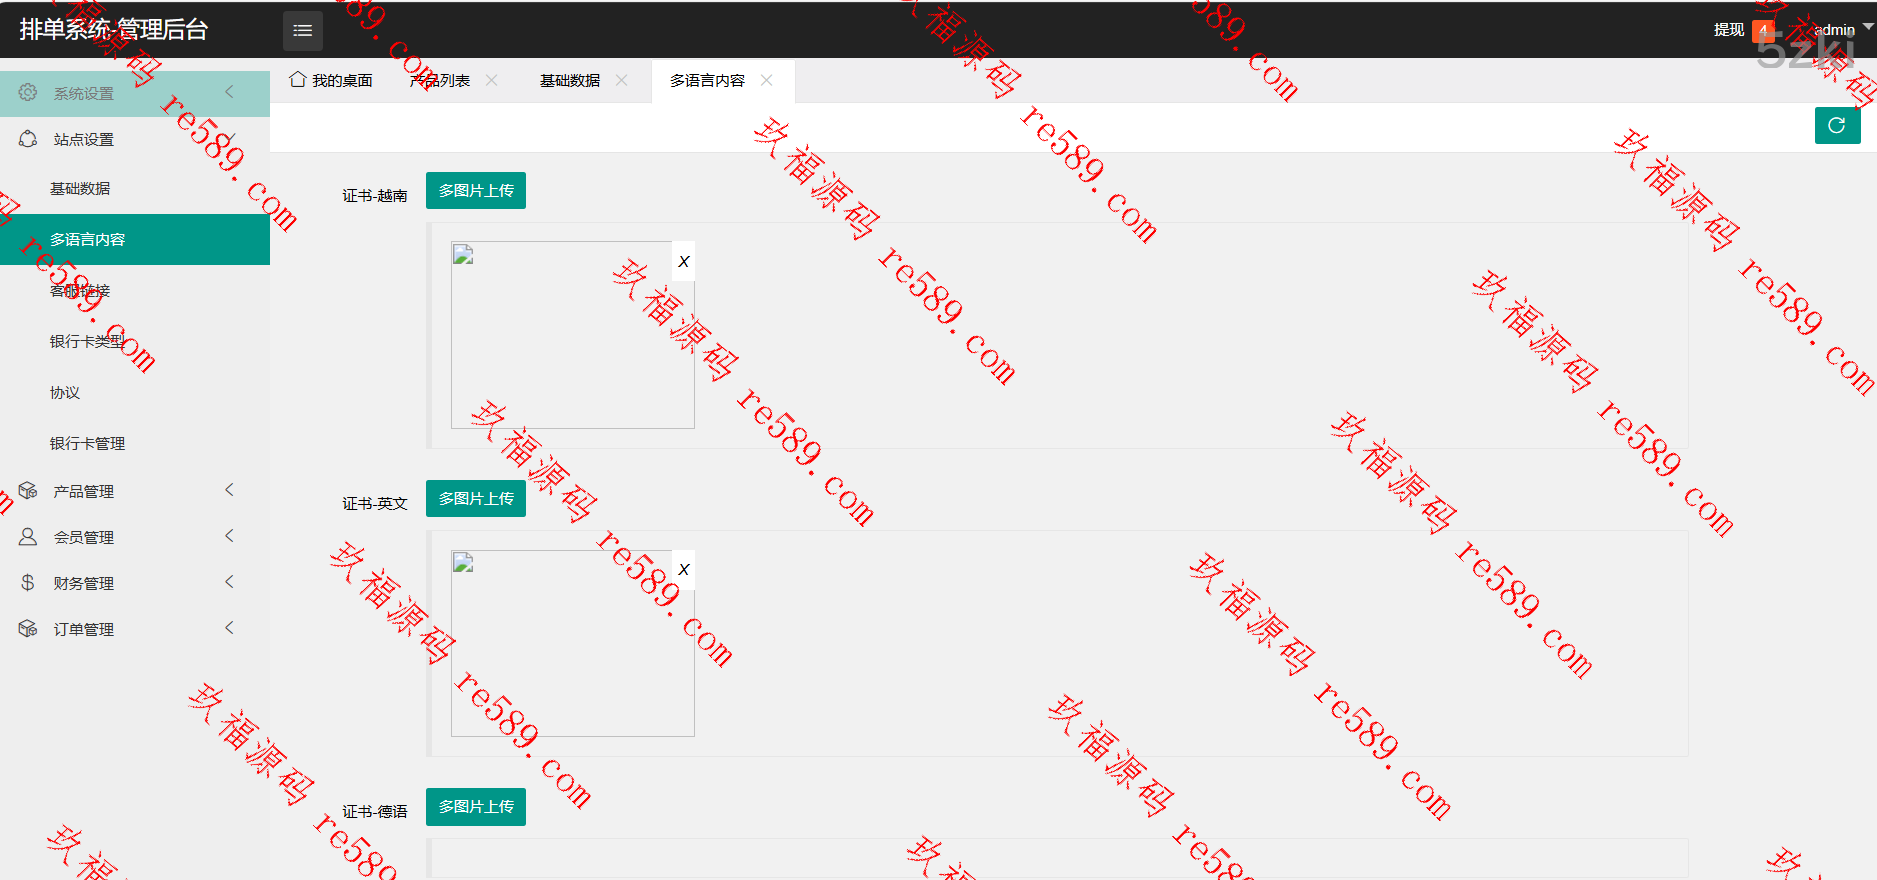Click the home icon on 我的桌面 tab
1877x880 pixels.
coord(297,80)
